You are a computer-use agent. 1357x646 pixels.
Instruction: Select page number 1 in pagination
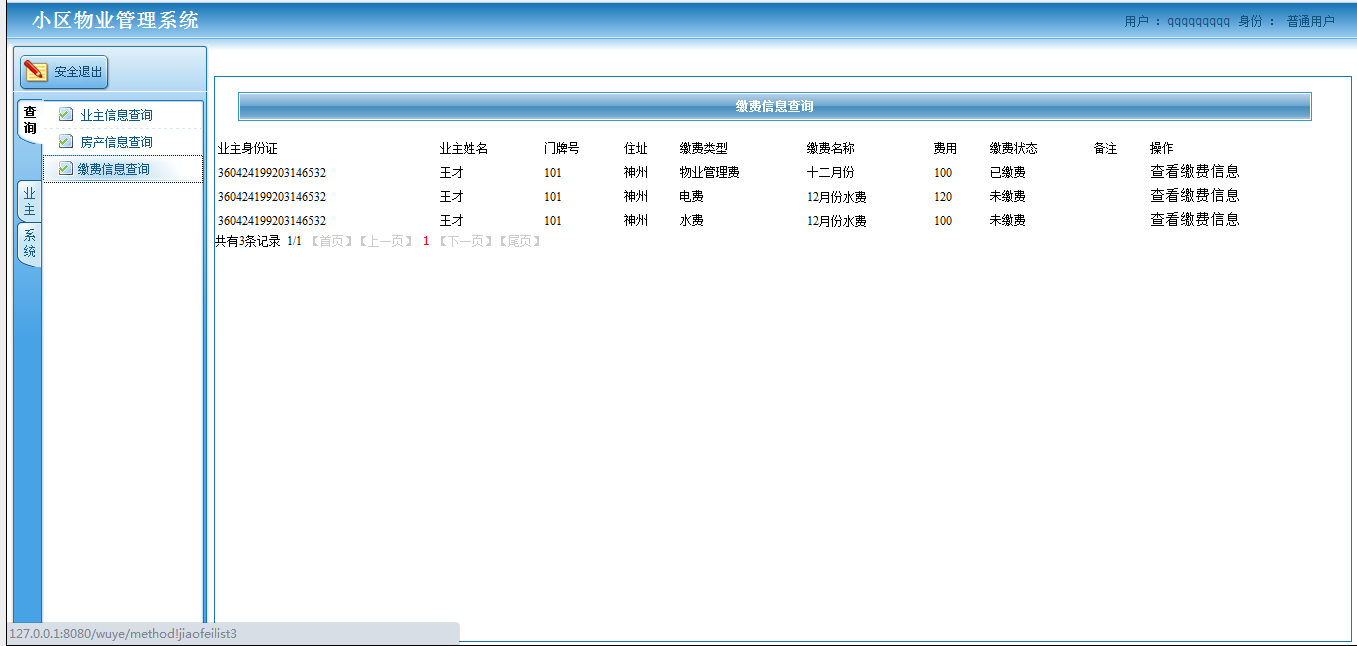tap(426, 241)
